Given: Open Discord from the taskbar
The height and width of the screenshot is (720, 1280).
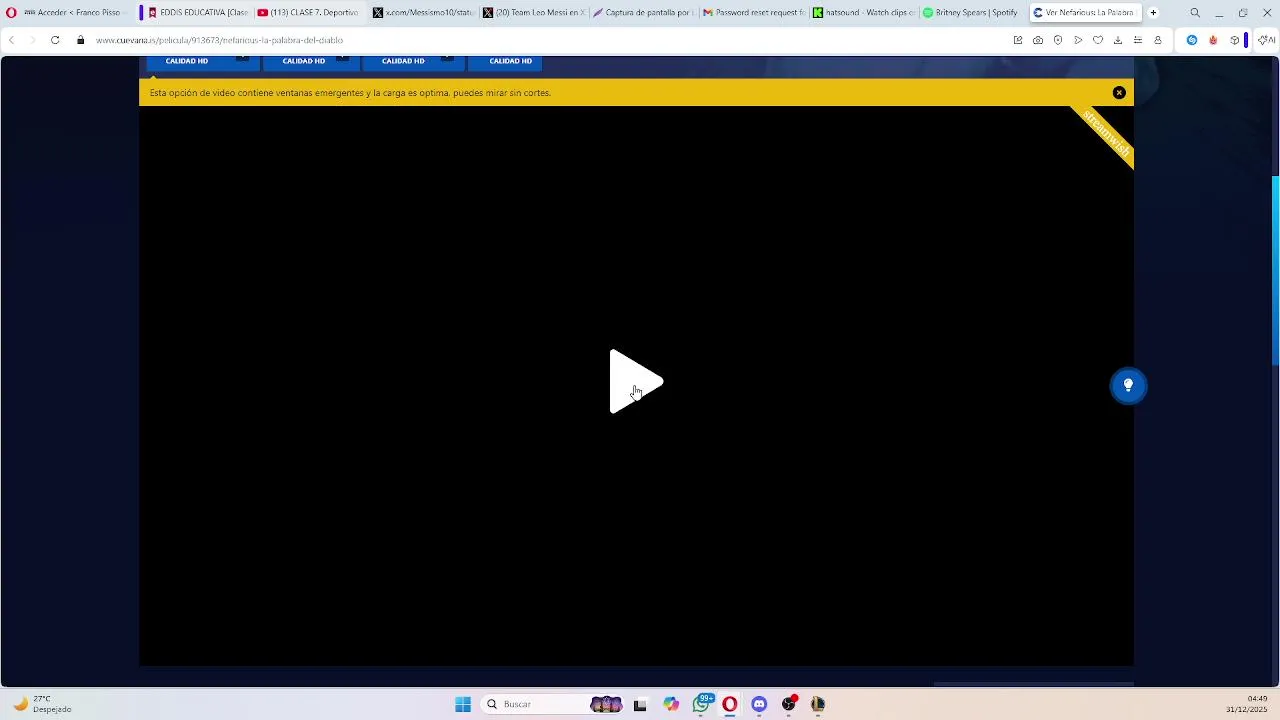Looking at the screenshot, I should 759,704.
